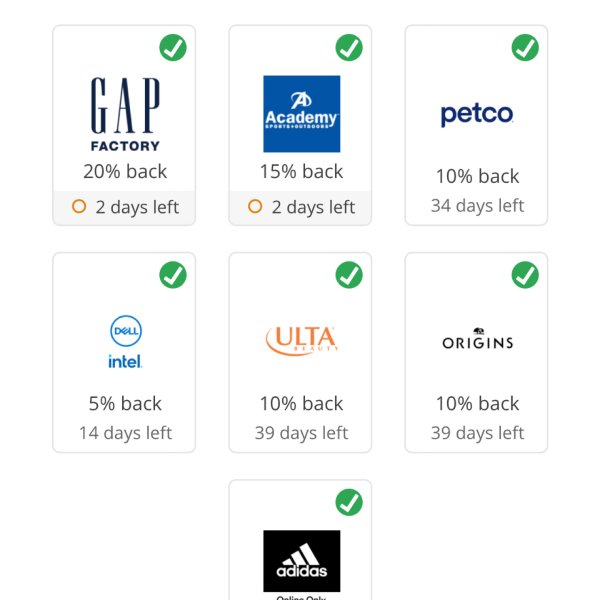Toggle green checkmark on Adidas offer

coord(349,502)
